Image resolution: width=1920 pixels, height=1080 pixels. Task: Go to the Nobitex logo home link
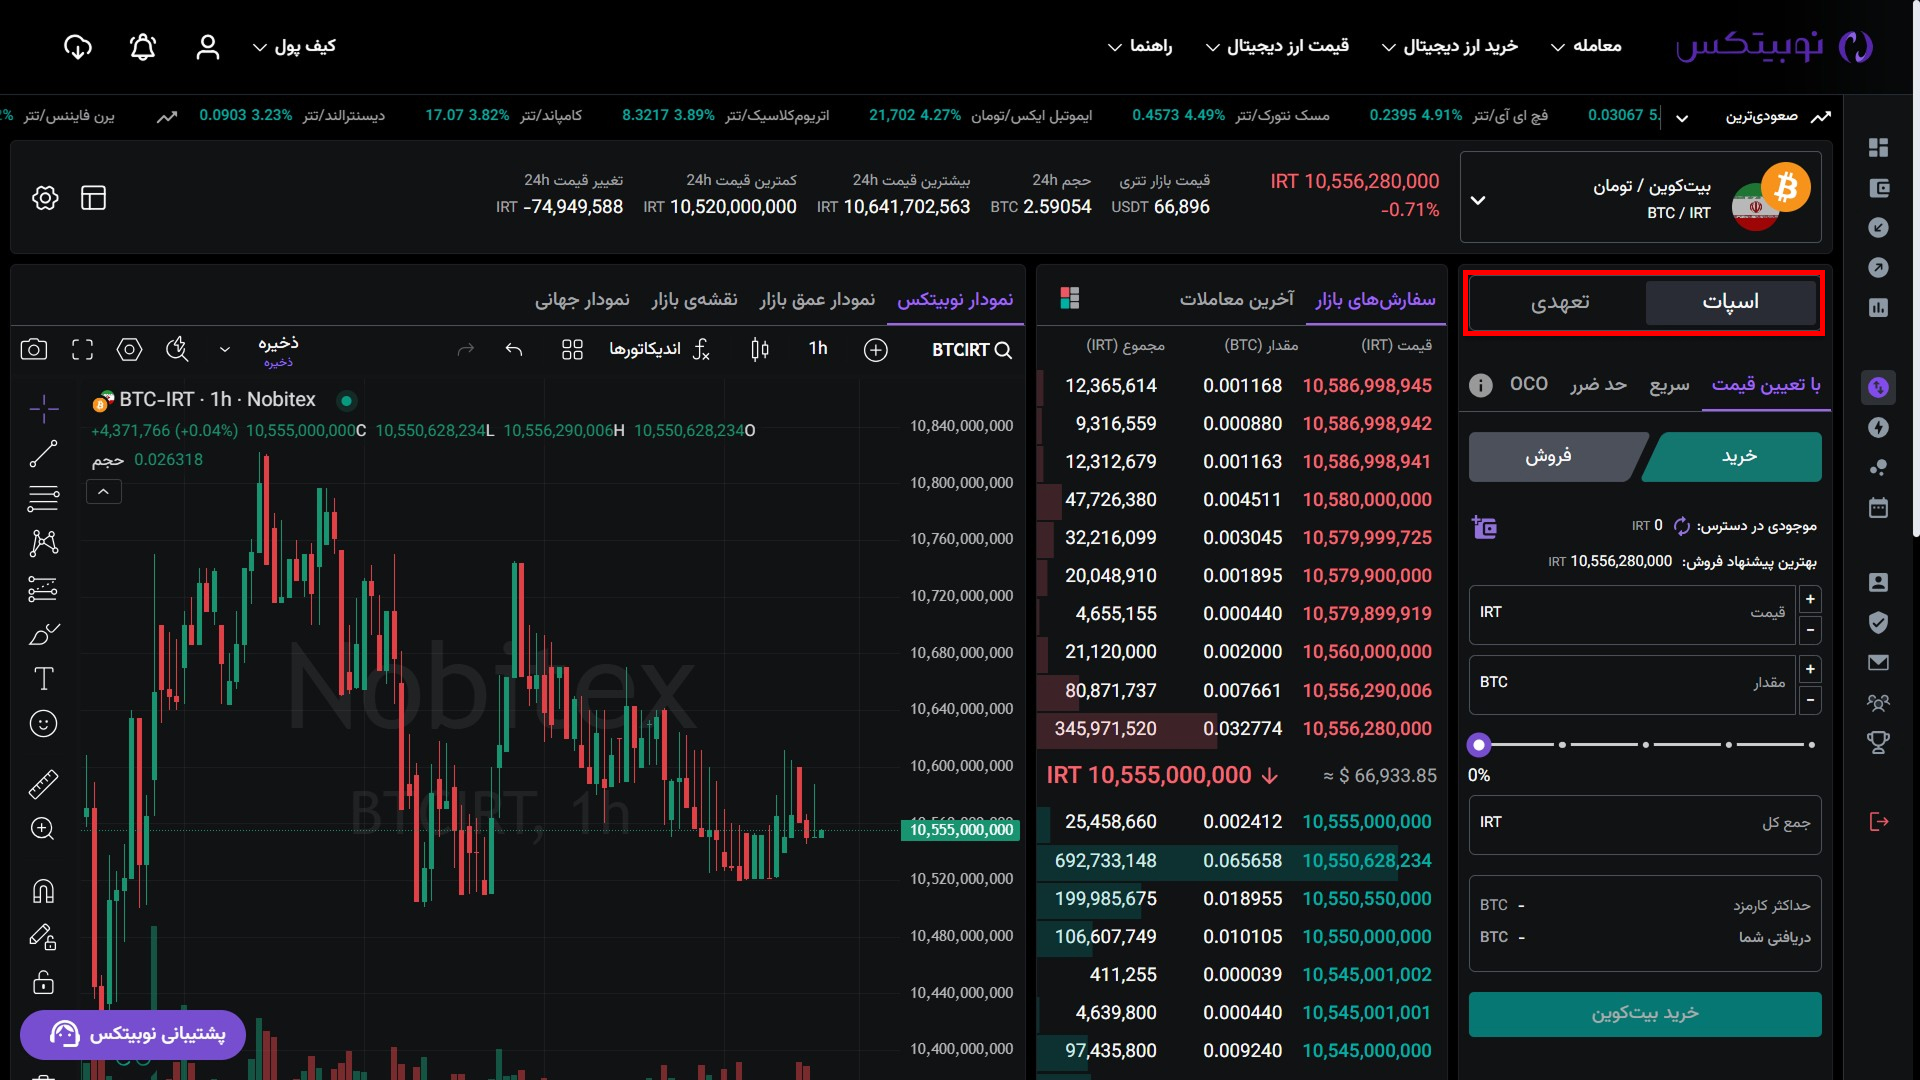point(1774,47)
